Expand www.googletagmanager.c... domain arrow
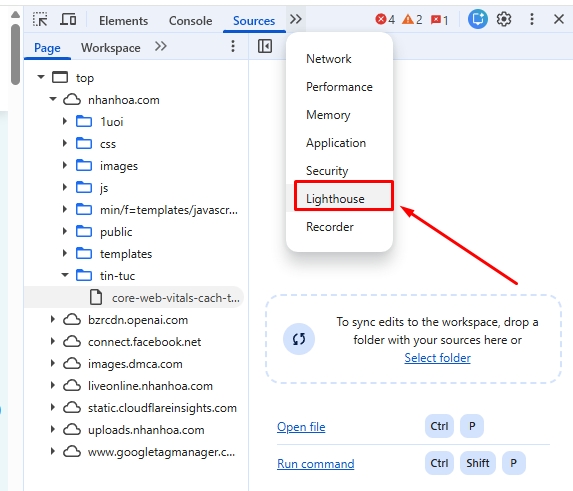 53,451
